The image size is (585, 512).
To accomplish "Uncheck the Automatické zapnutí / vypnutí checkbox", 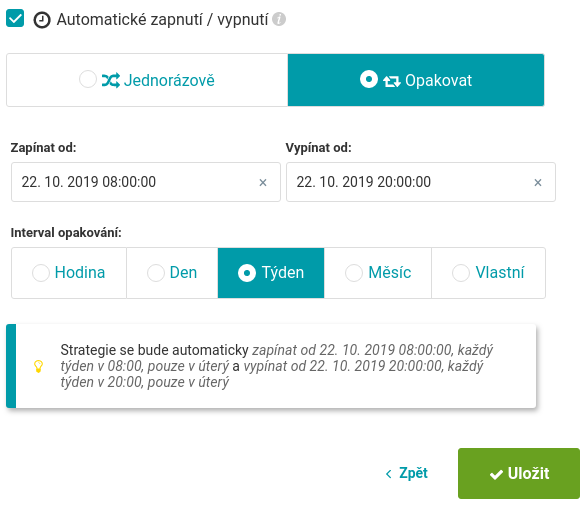I will pyautogui.click(x=15, y=18).
